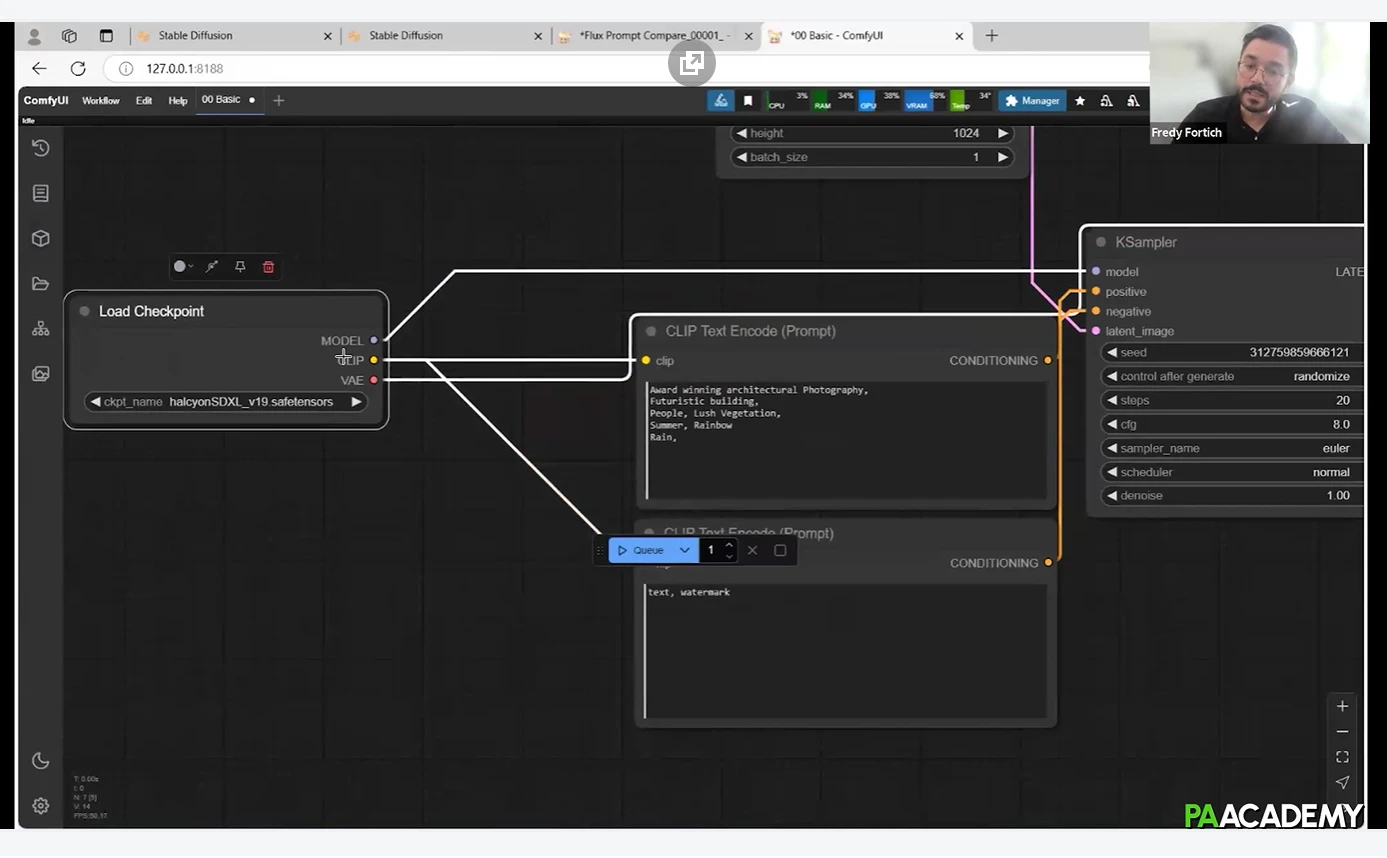This screenshot has height=858, width=1387.
Task: Open settings gear in left sidebar
Action: pyautogui.click(x=41, y=806)
